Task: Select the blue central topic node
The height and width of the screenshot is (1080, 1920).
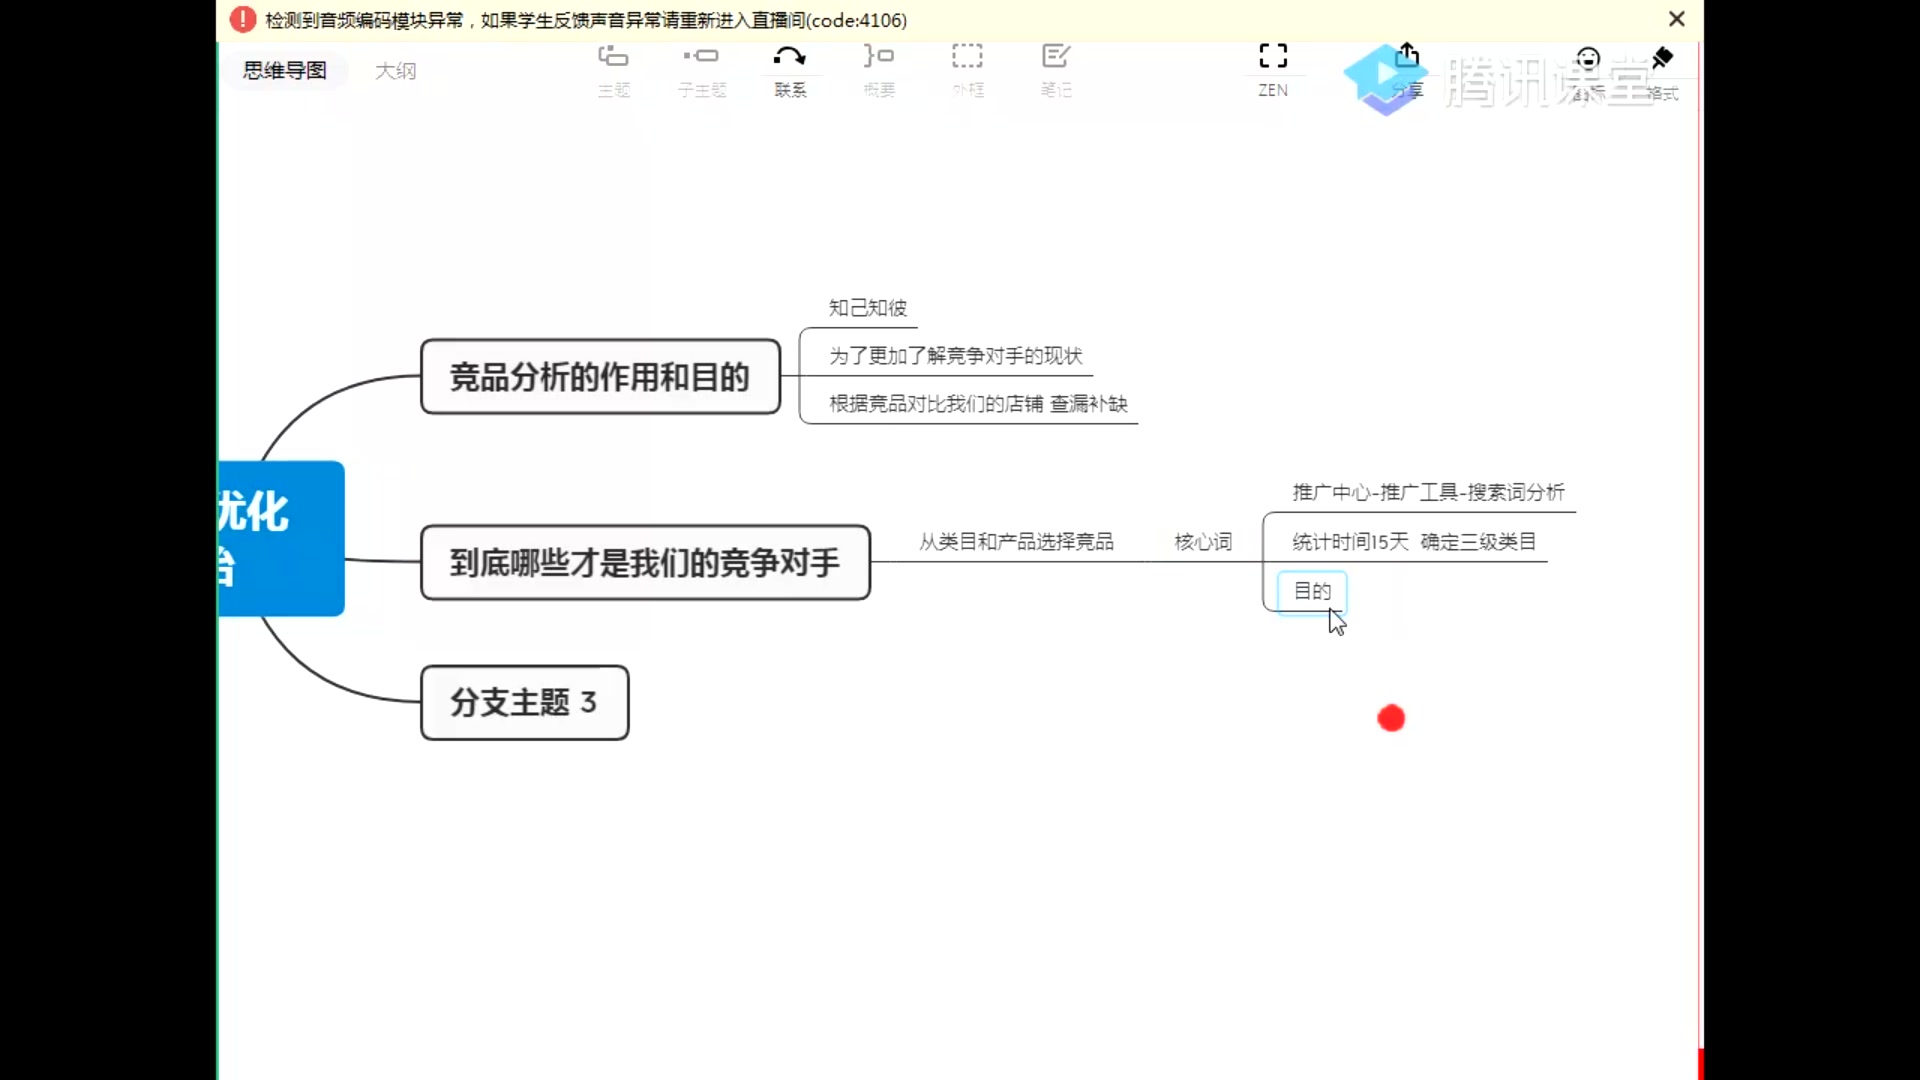Action: [281, 538]
